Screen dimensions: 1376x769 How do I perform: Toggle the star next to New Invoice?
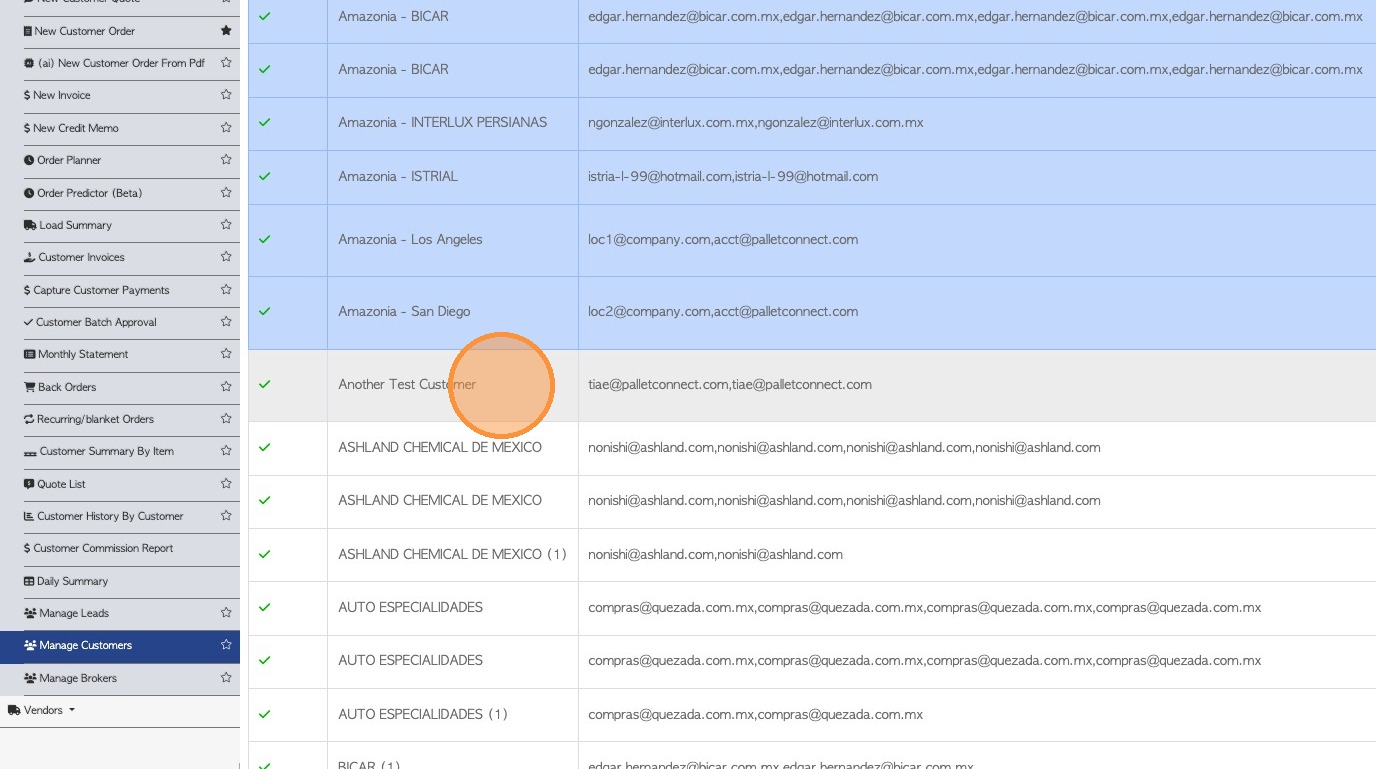point(226,95)
